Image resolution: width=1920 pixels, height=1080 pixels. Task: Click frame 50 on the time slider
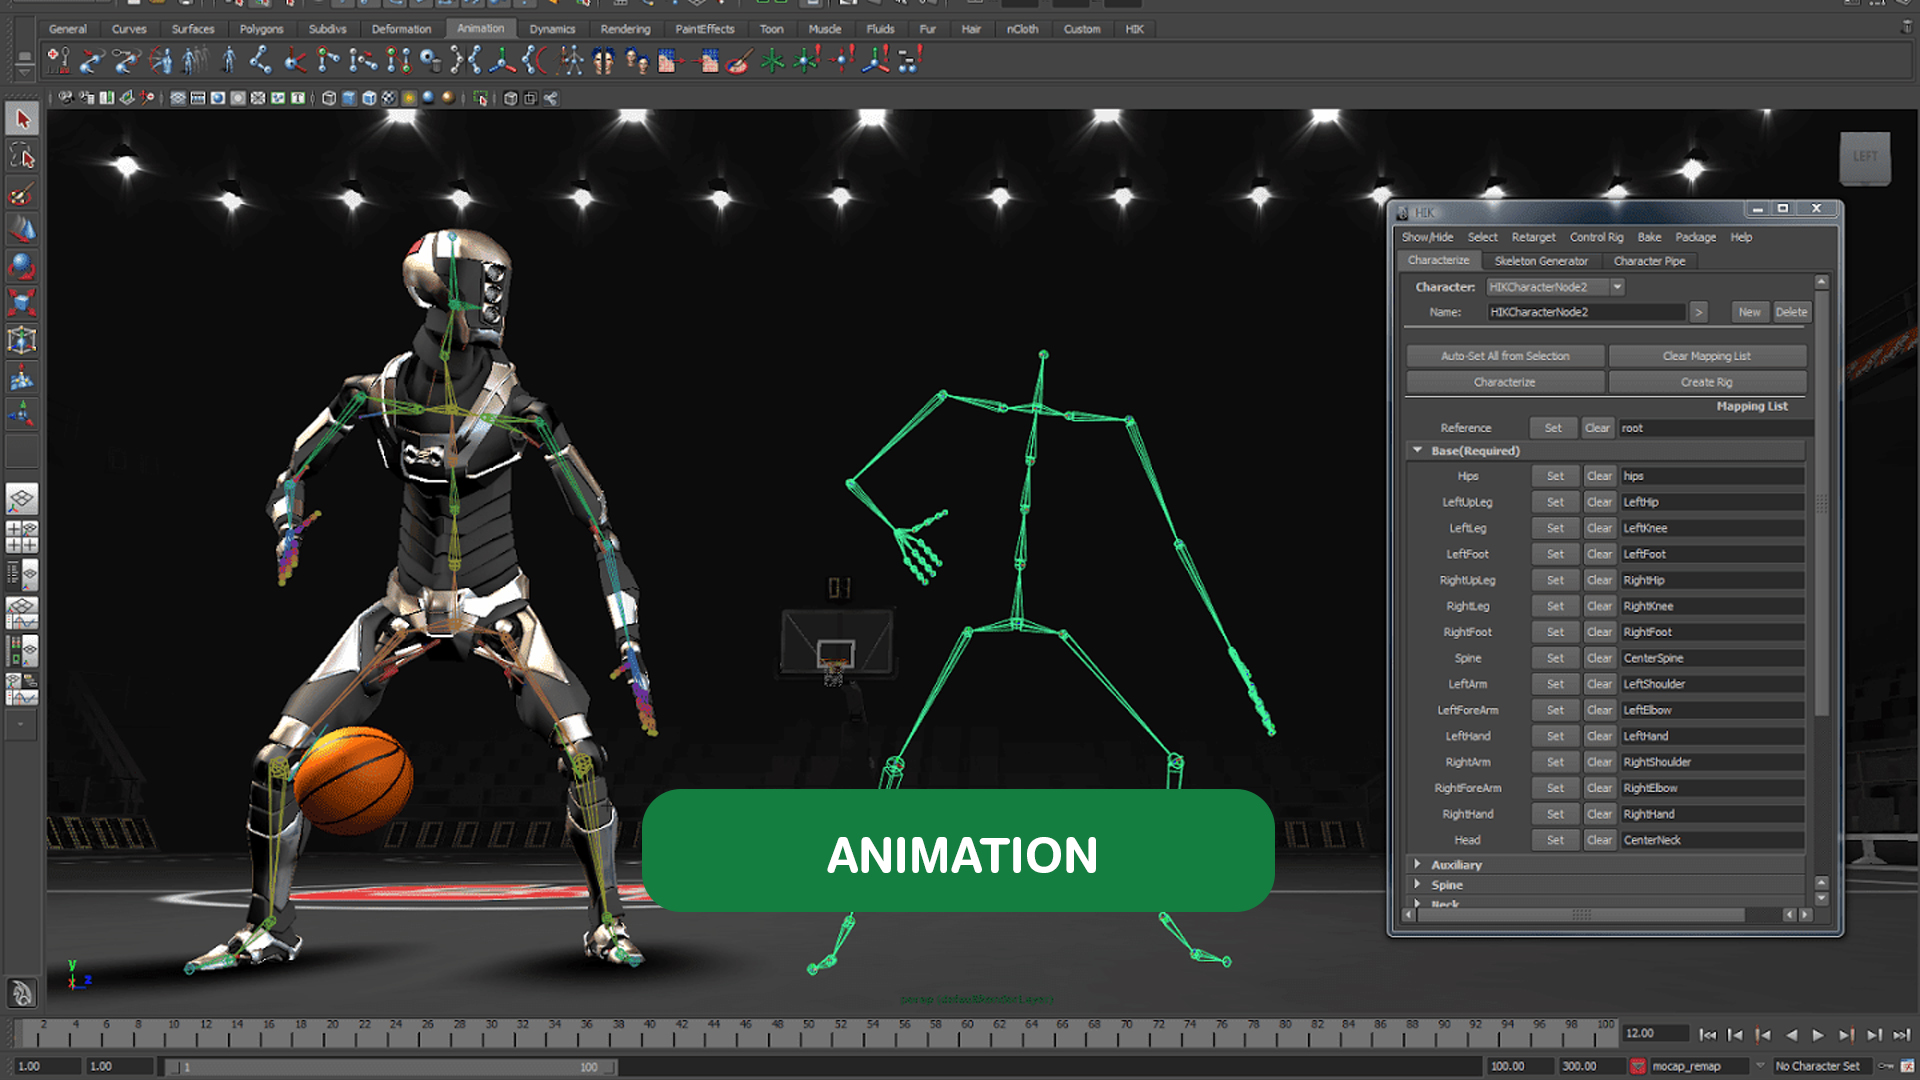click(808, 1025)
